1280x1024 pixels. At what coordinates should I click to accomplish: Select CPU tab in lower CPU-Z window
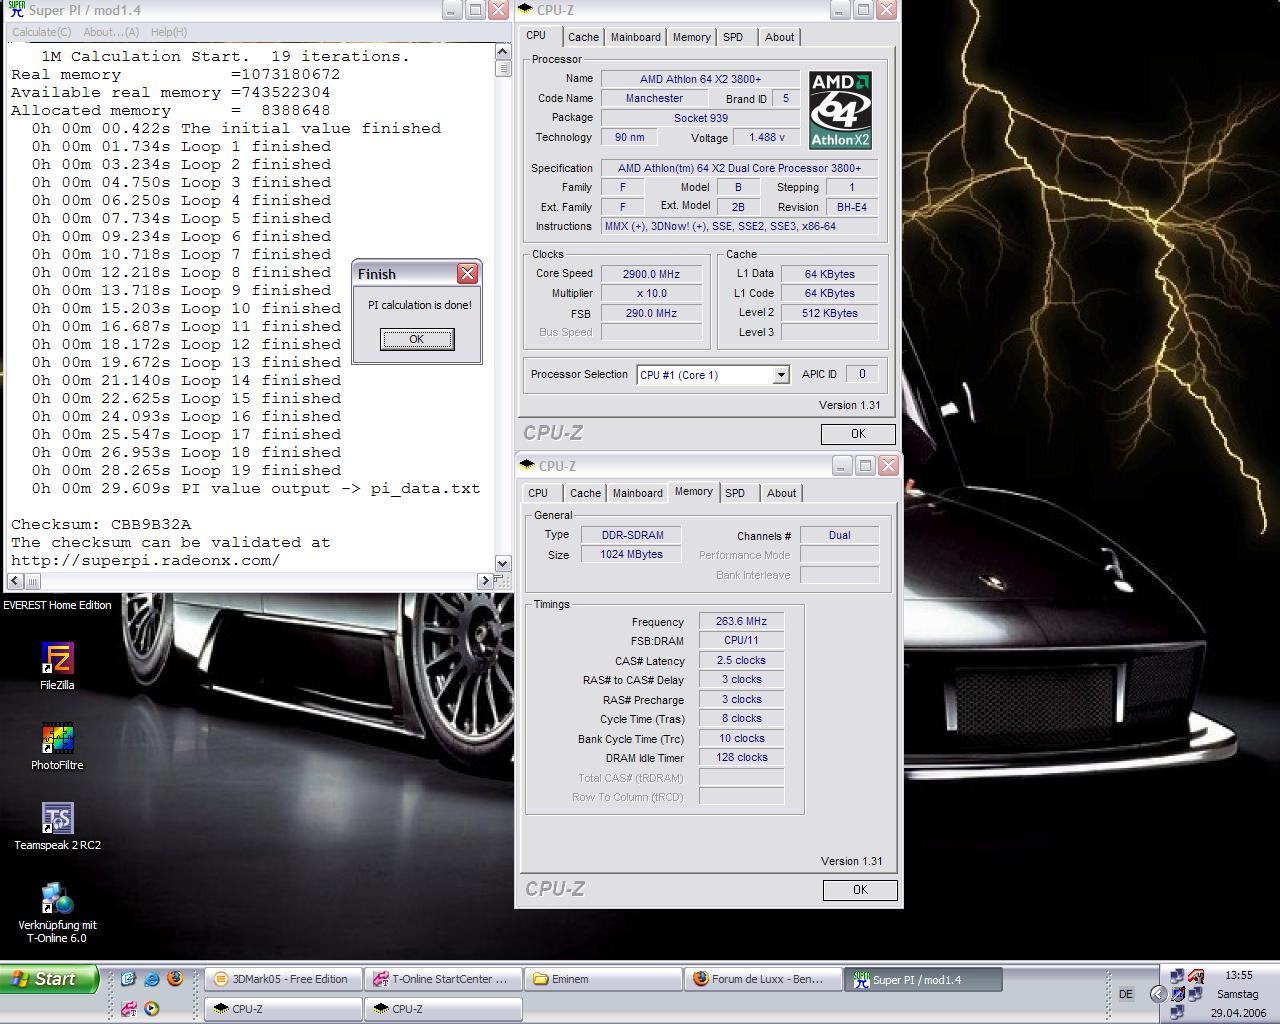(538, 493)
